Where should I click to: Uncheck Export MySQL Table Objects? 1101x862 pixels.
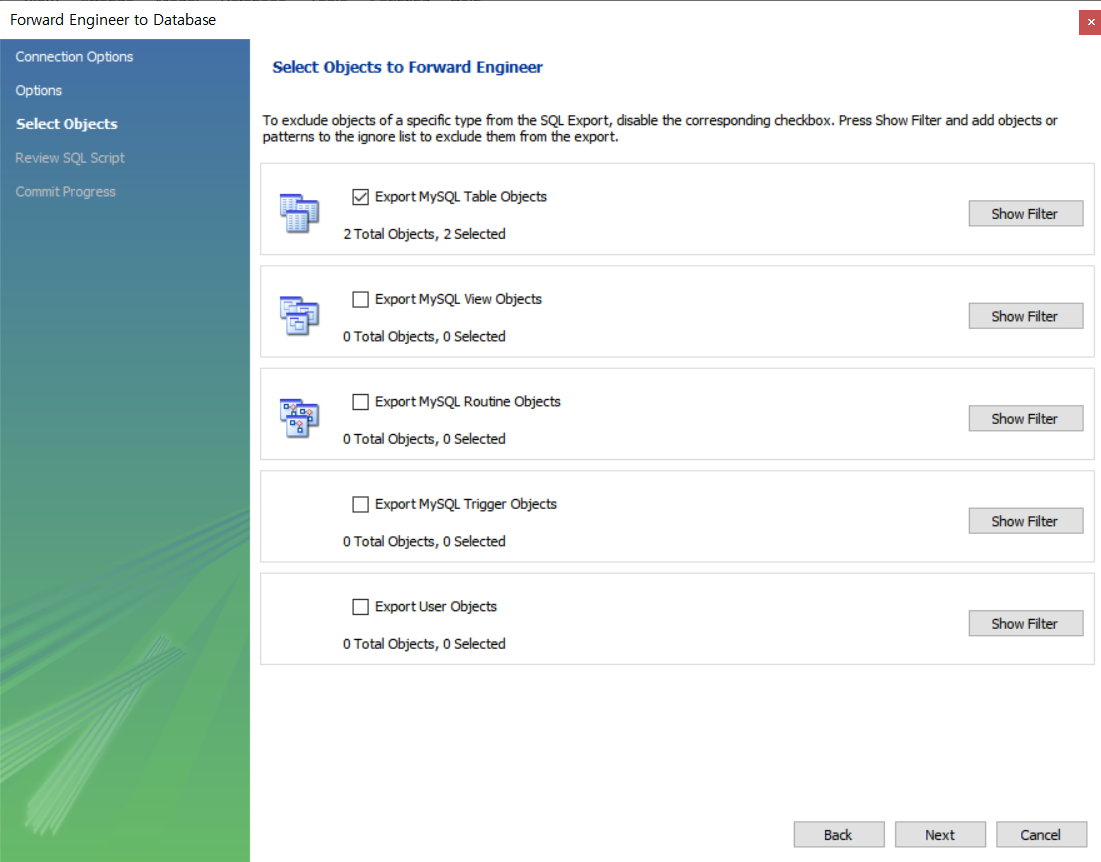(360, 197)
